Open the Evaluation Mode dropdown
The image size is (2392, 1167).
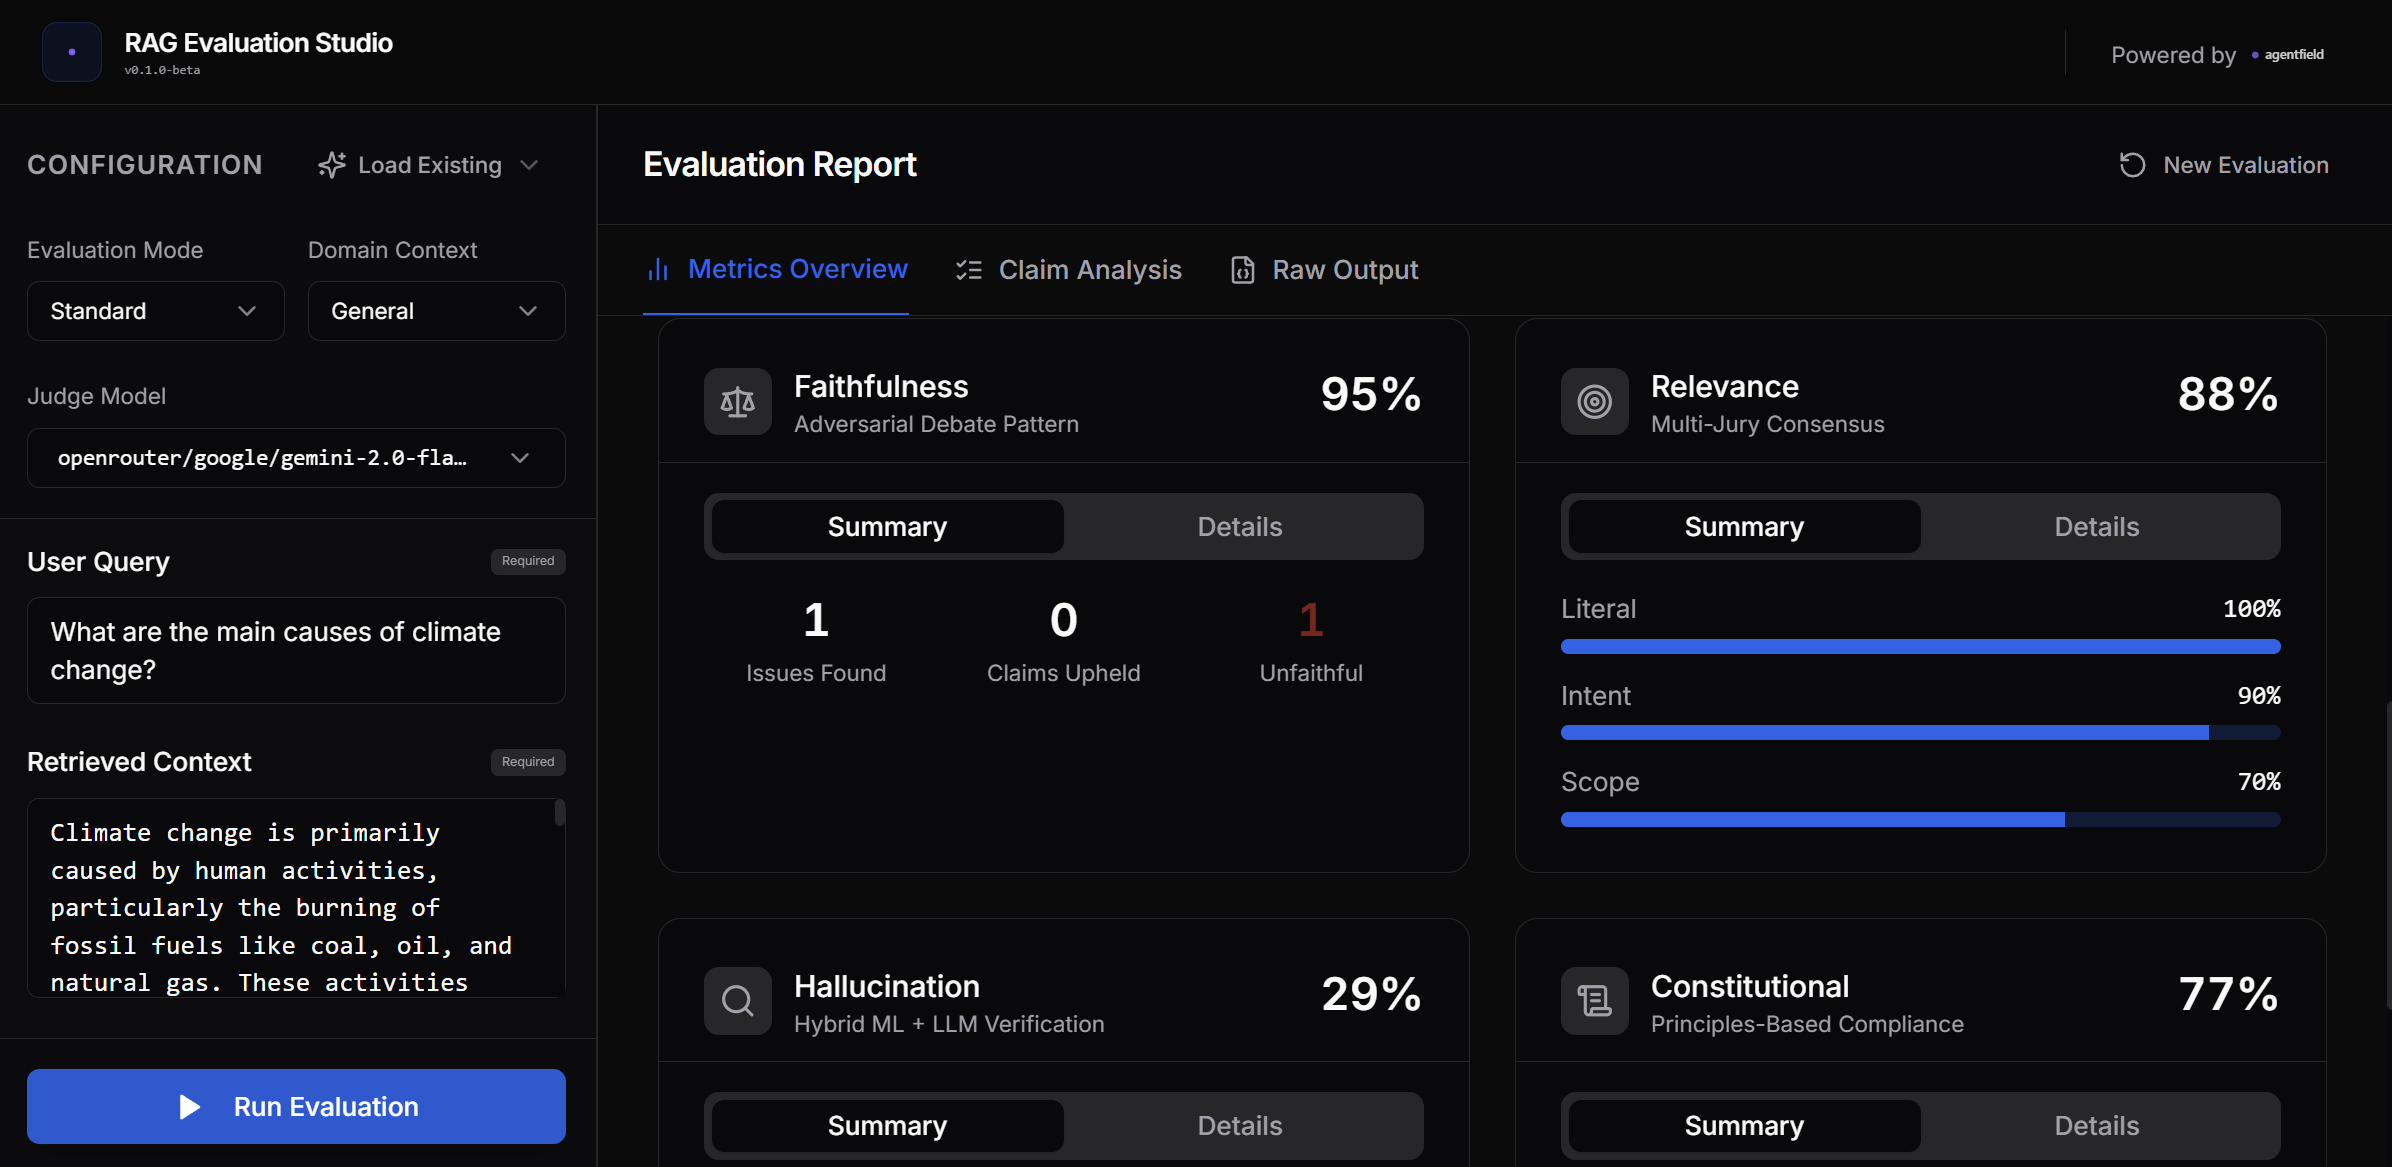(x=155, y=310)
